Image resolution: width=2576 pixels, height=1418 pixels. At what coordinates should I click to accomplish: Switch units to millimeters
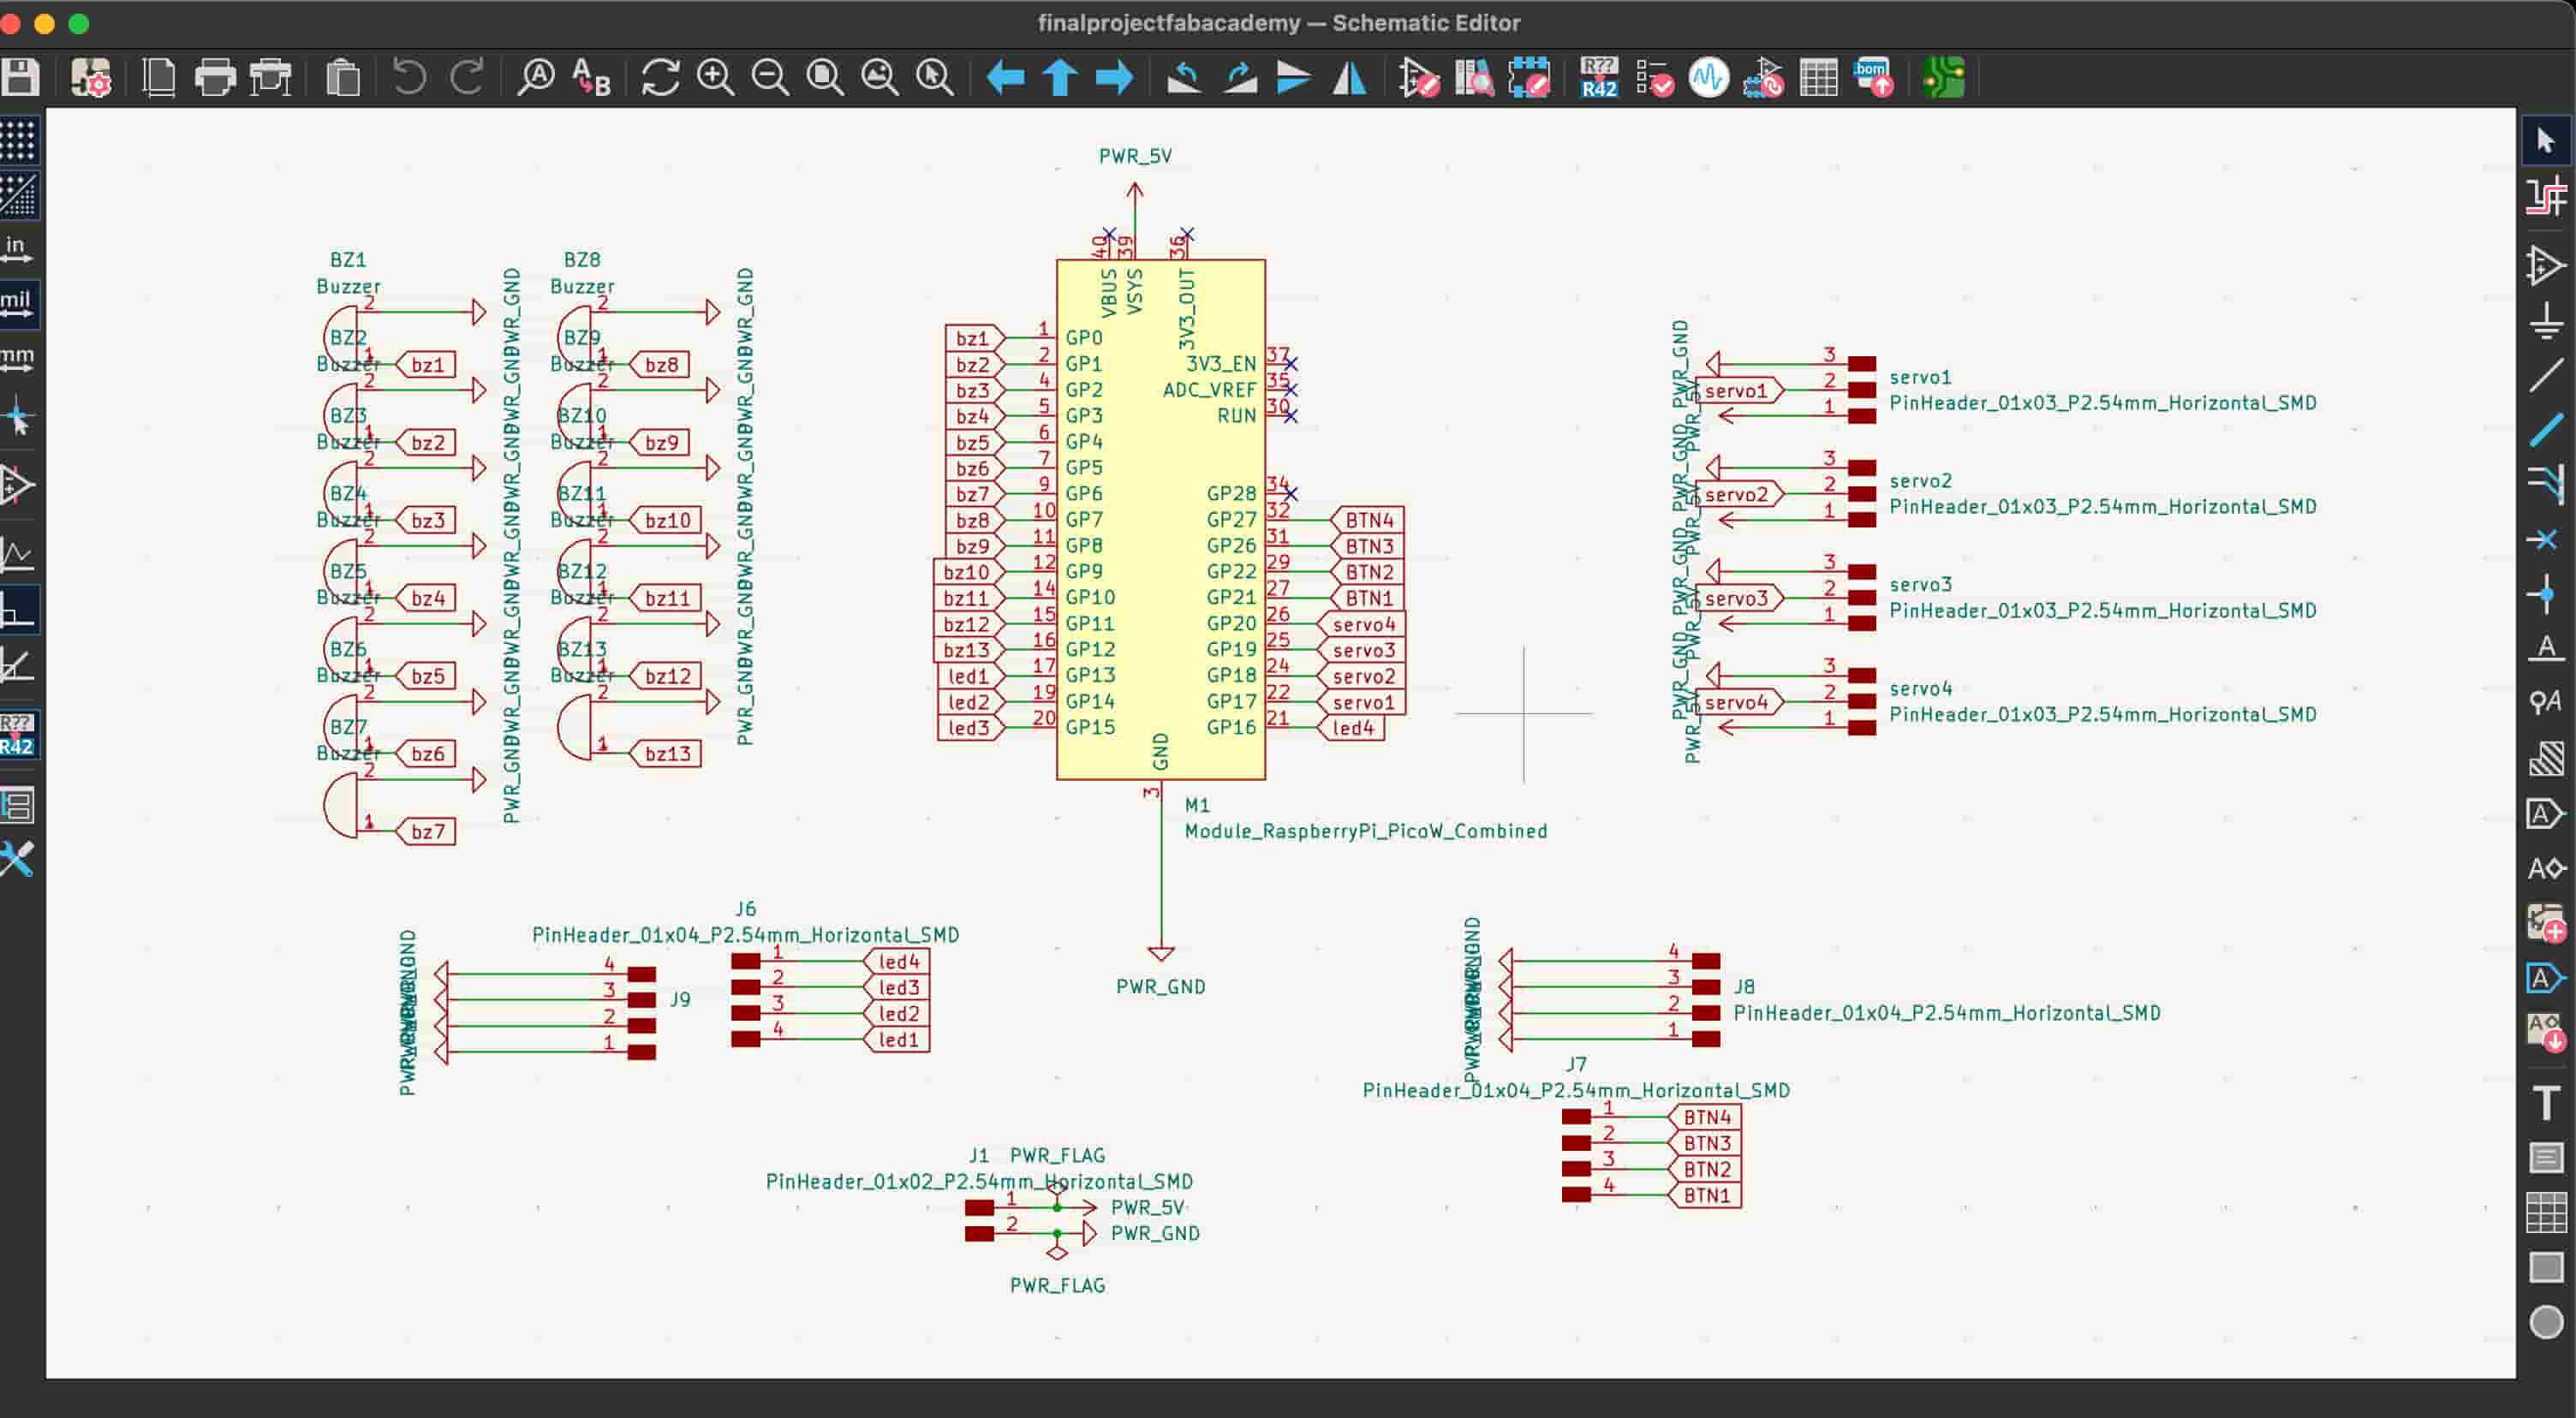click(x=18, y=359)
